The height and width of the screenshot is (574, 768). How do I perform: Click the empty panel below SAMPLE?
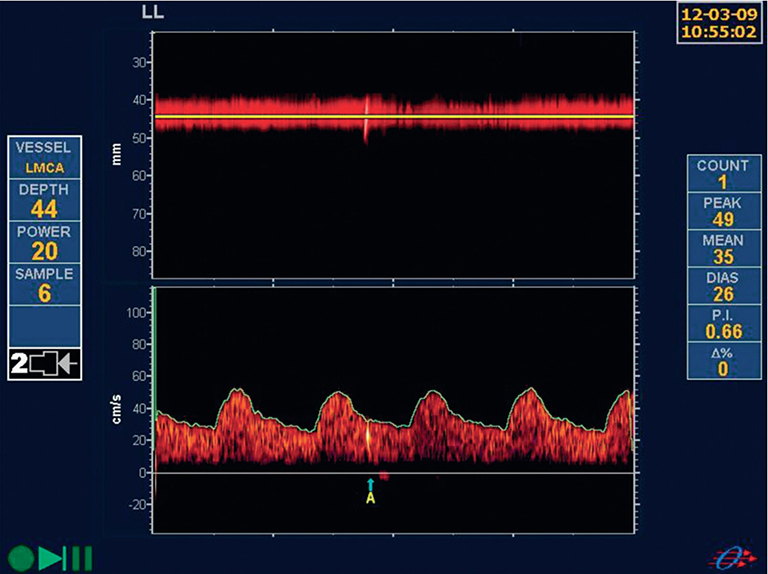(x=45, y=326)
